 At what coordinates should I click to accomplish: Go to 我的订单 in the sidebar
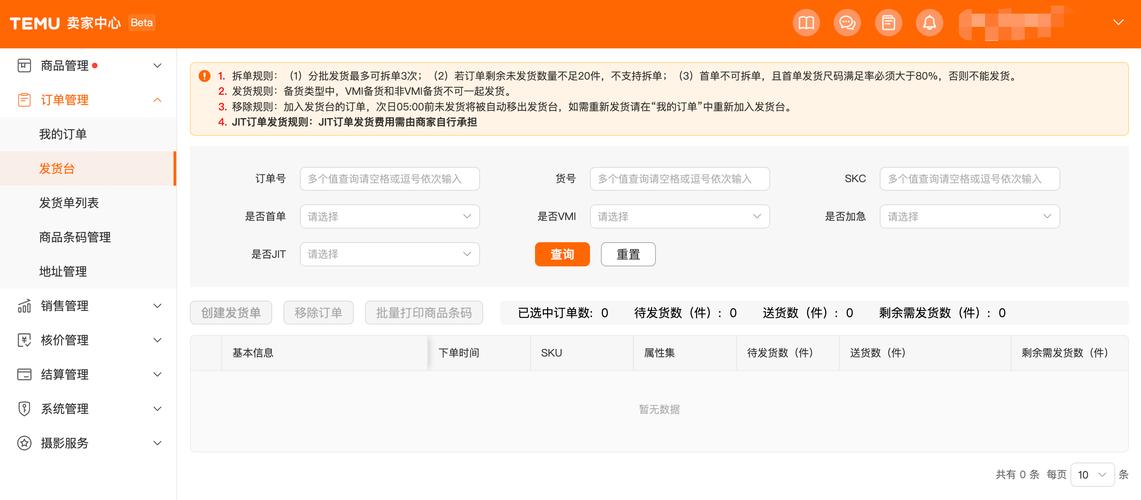coord(63,134)
